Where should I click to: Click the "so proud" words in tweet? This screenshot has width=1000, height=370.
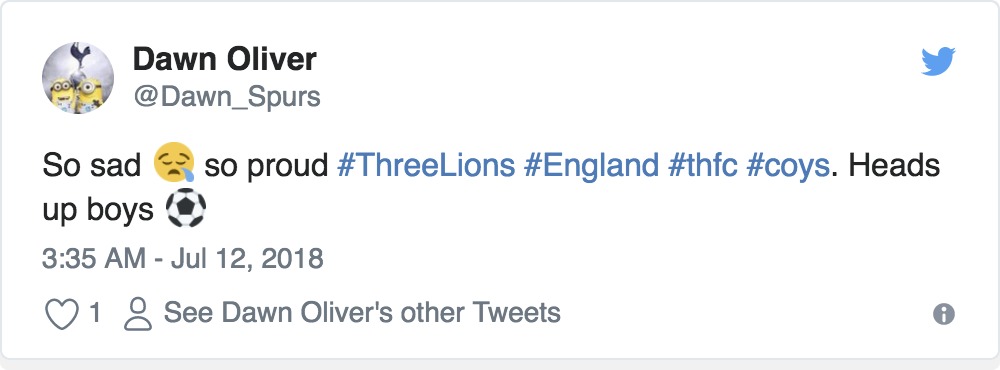266,166
